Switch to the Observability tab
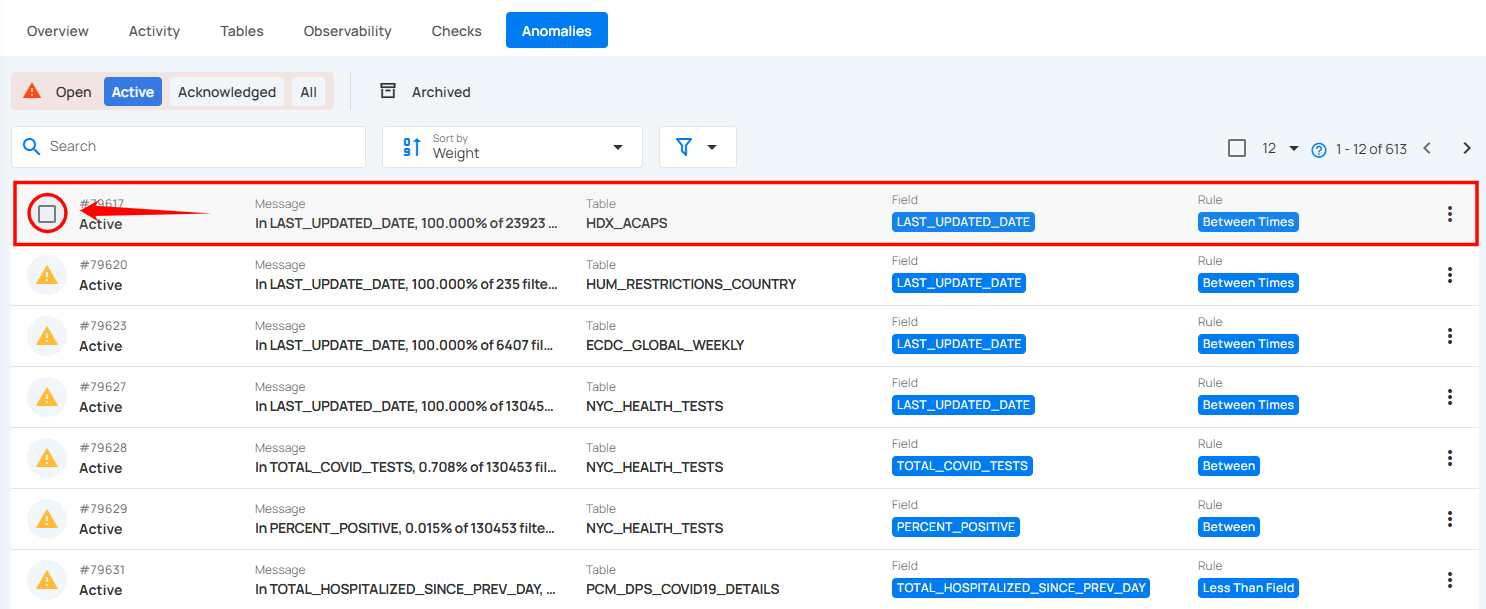Screen dimensions: 1486x609 348,31
